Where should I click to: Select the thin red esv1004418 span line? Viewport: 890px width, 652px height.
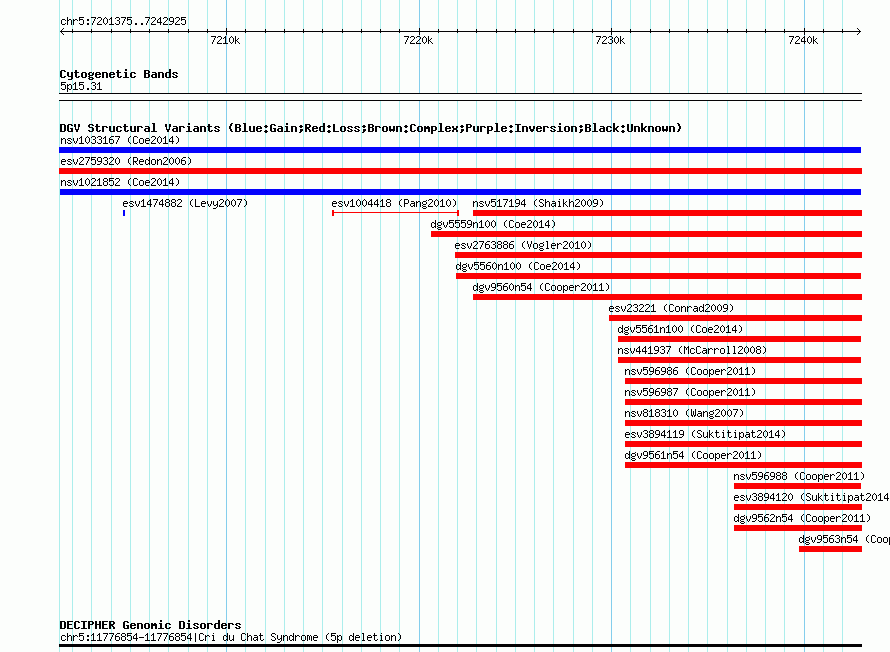[396, 213]
